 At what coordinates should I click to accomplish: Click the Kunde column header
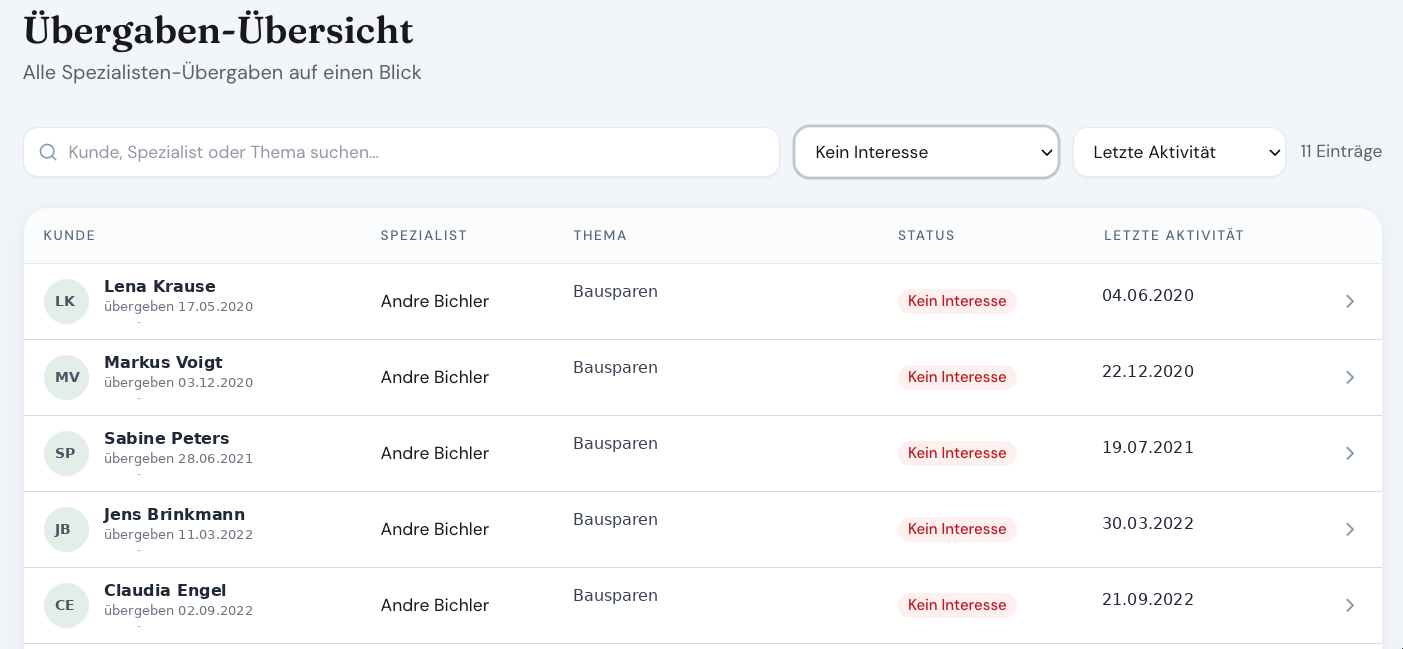pos(69,236)
